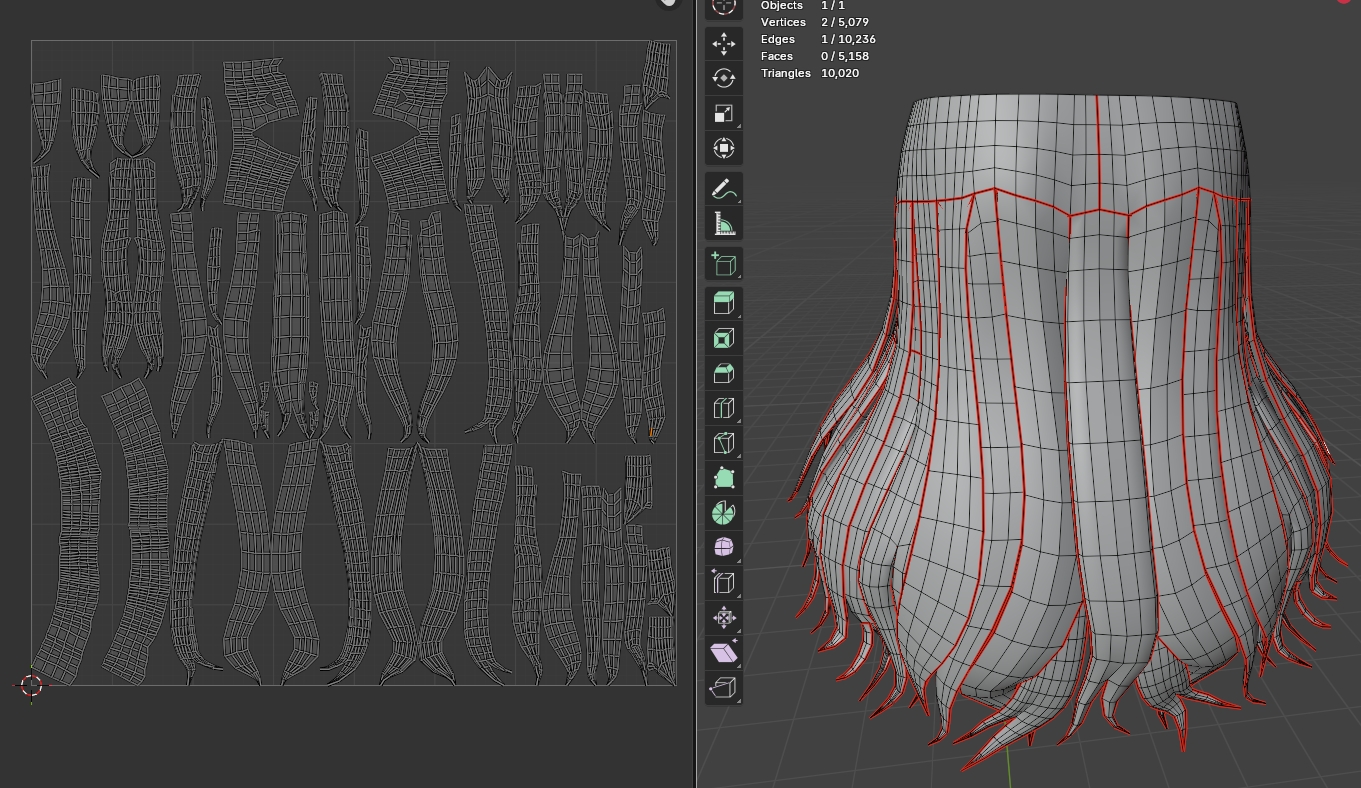Select the Rotate tool

(x=723, y=78)
